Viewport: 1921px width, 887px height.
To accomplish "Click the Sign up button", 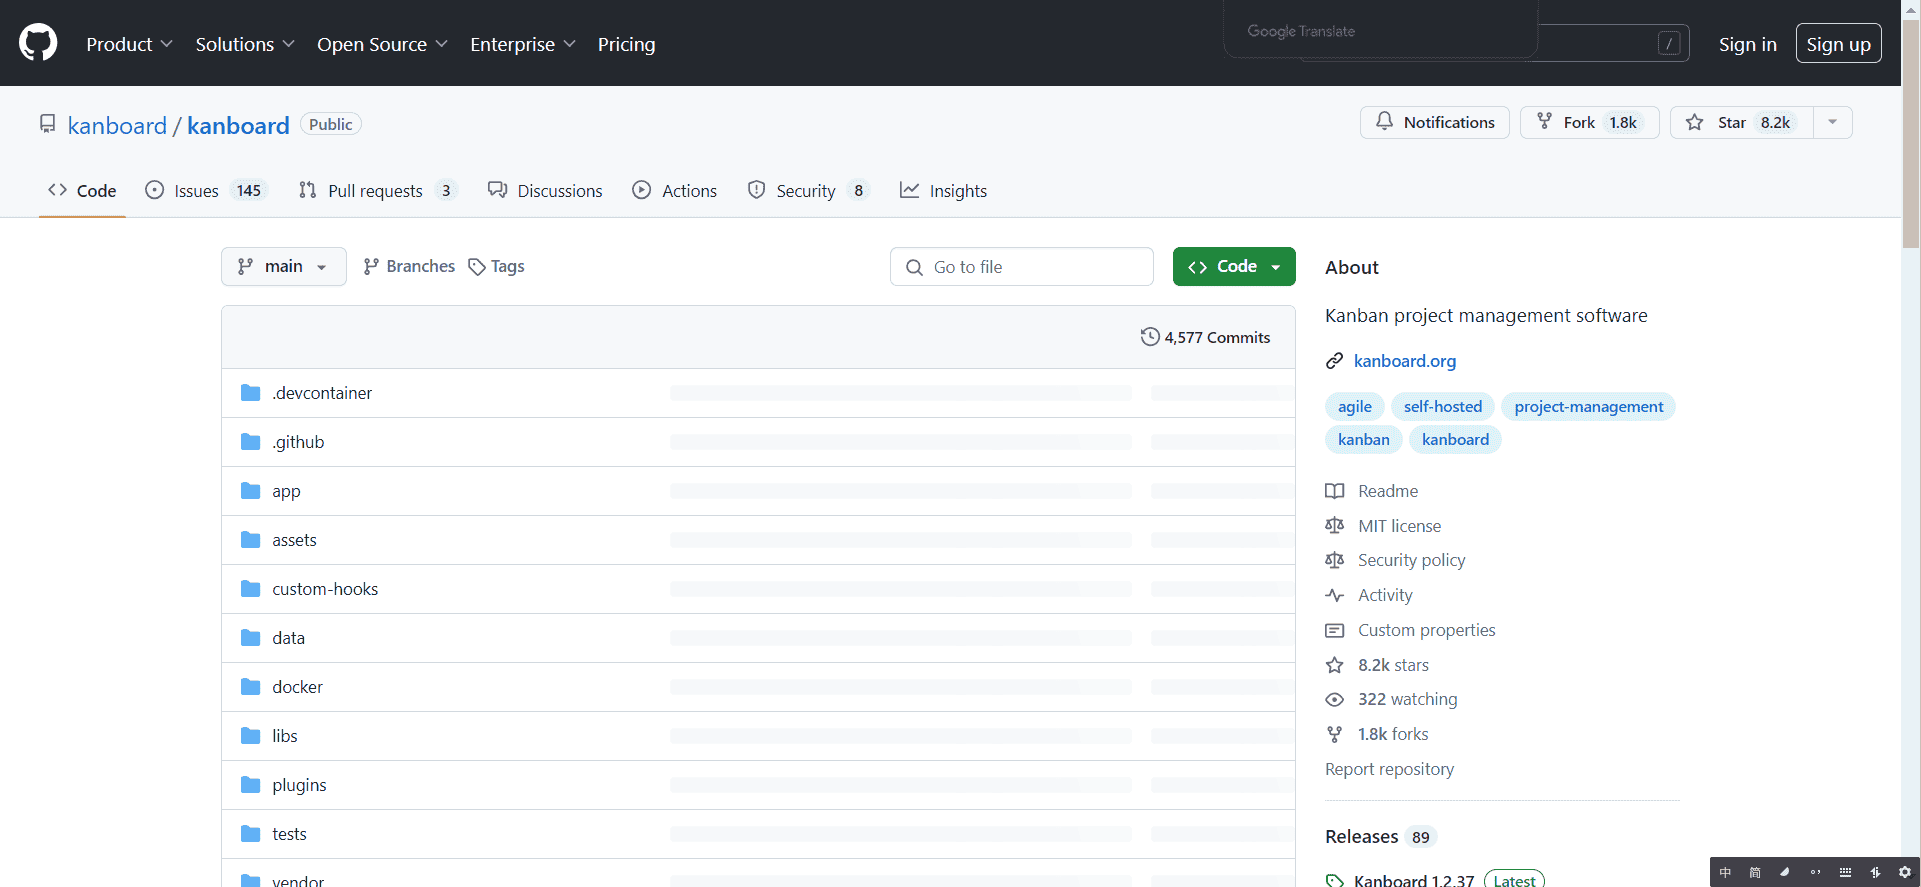I will (x=1838, y=44).
